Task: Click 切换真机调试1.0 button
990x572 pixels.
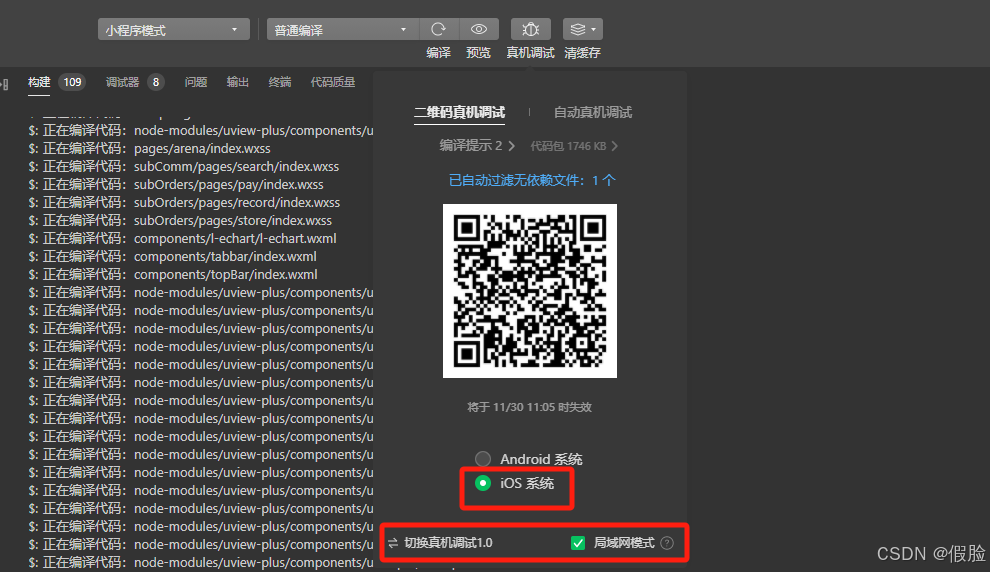Action: point(448,543)
